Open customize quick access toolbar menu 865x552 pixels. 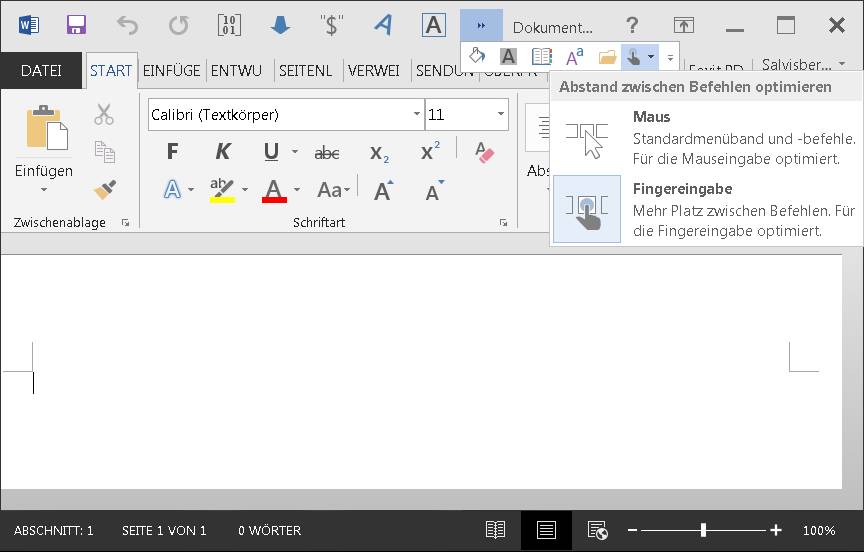coord(670,57)
